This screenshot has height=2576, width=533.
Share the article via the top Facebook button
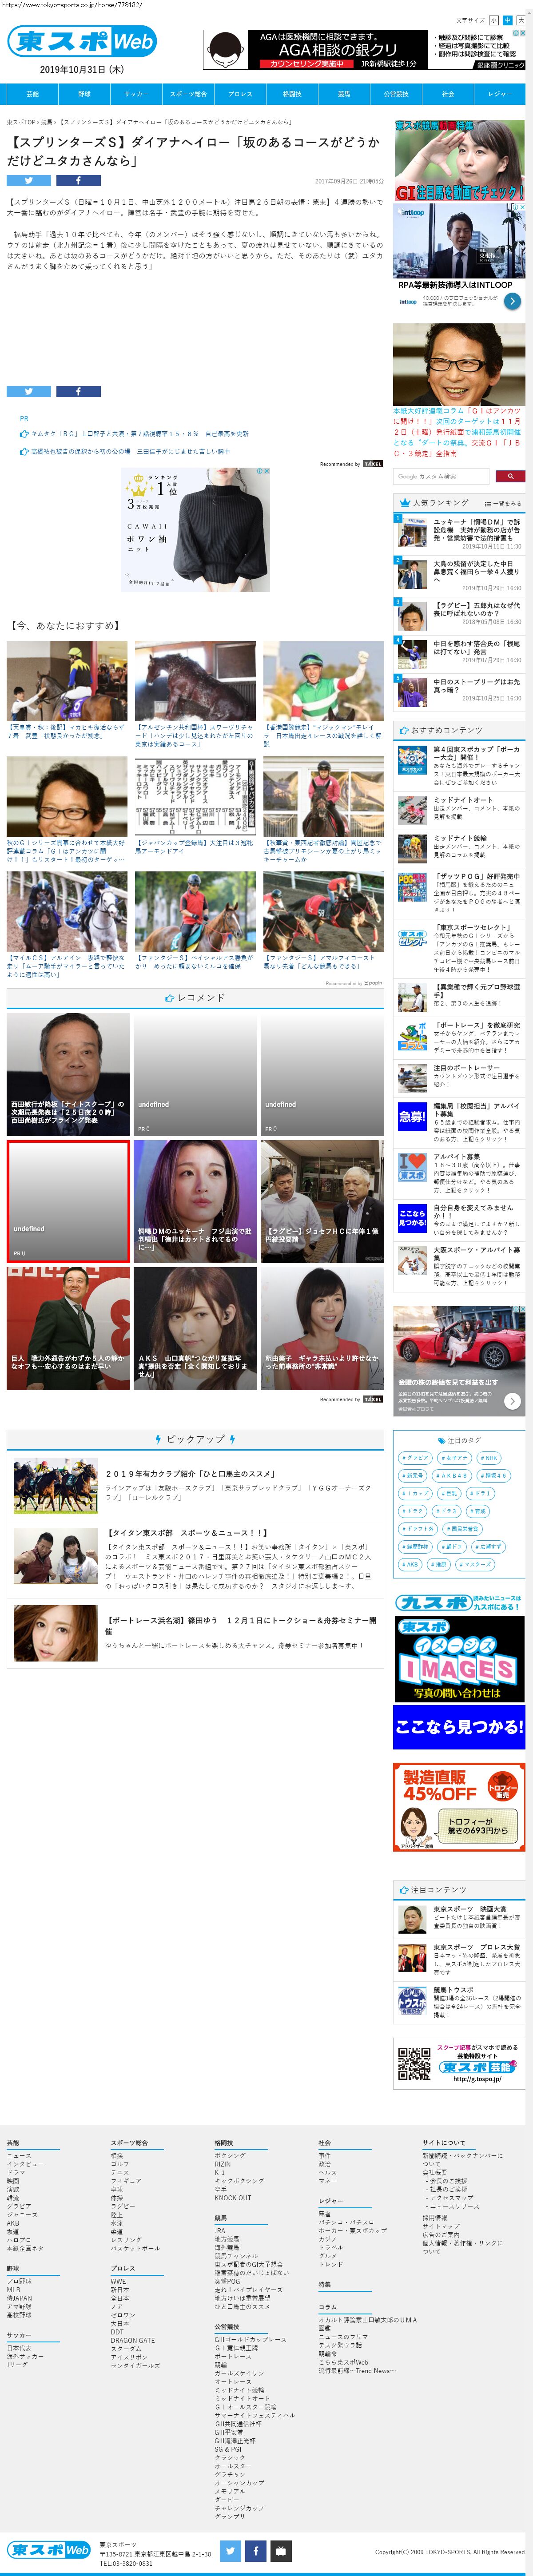pos(78,181)
